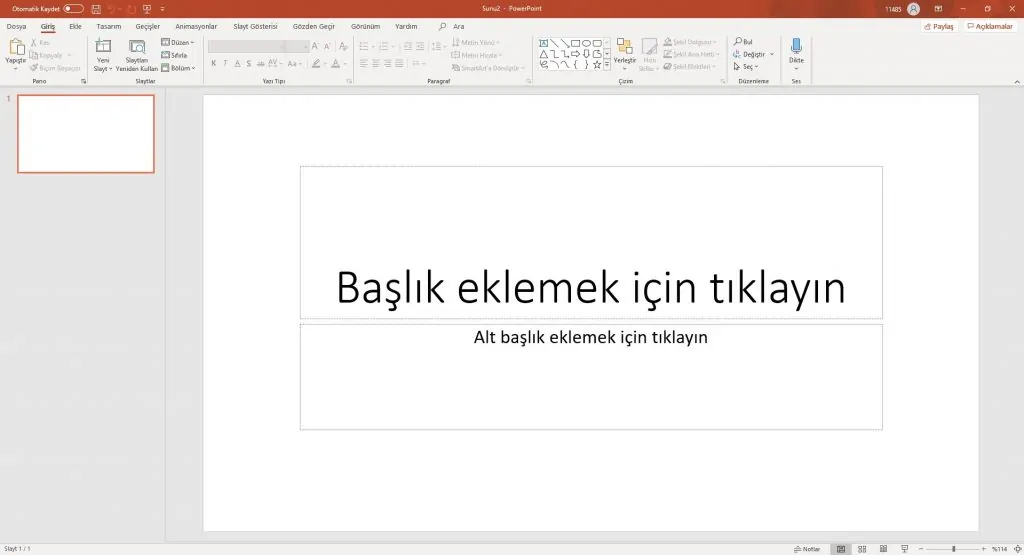Toggle Normal view button in status bar
The width and height of the screenshot is (1024, 555).
[841, 549]
